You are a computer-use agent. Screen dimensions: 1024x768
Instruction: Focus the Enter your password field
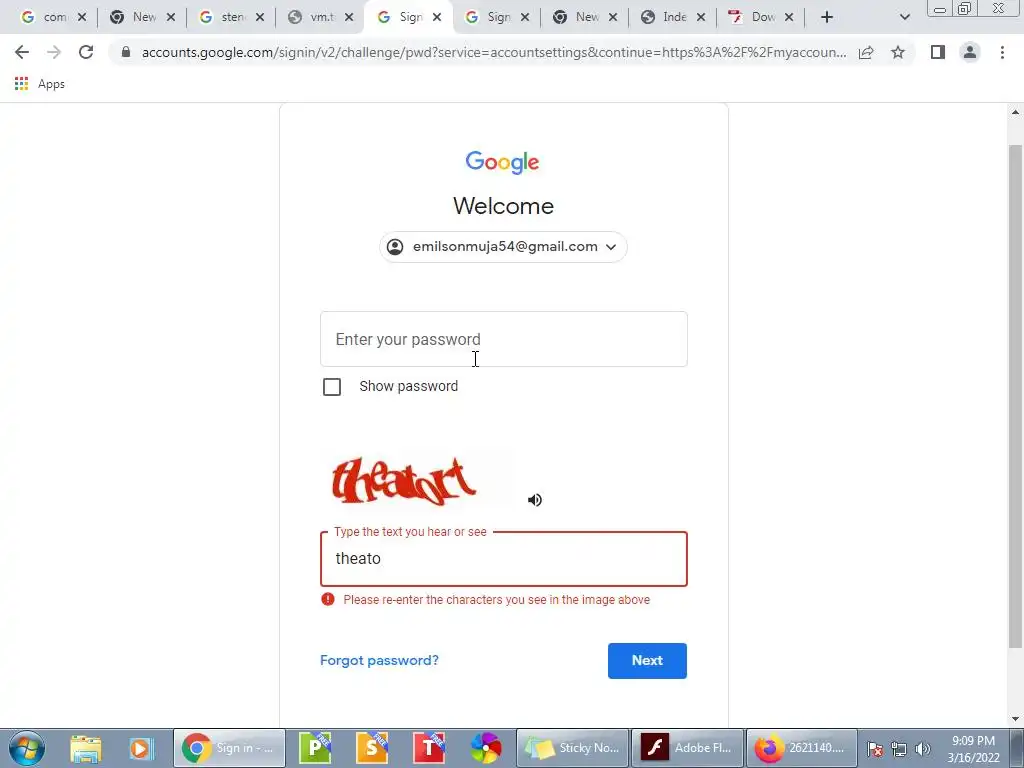504,339
